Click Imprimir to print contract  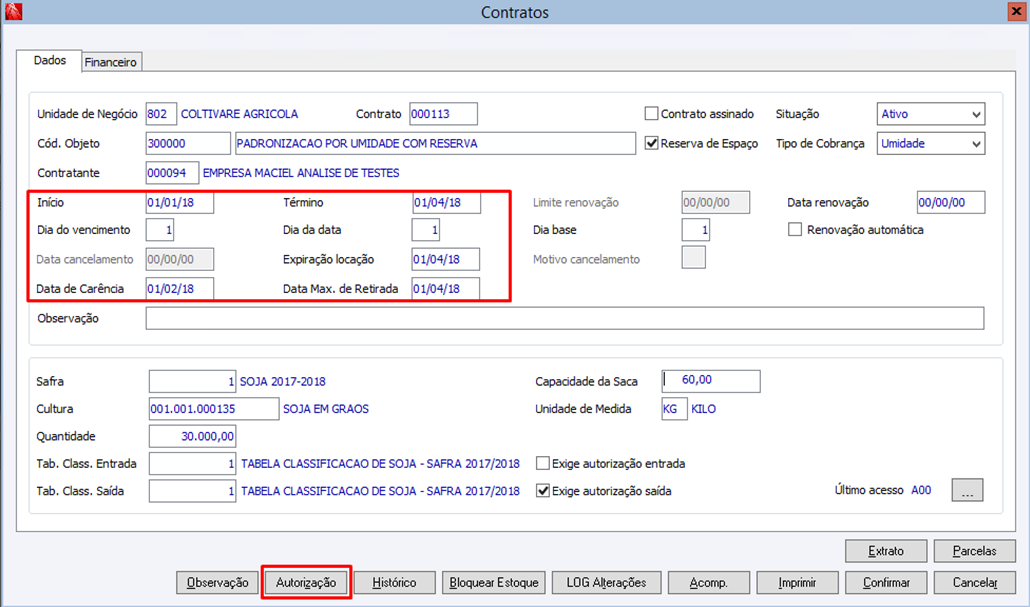tap(797, 583)
